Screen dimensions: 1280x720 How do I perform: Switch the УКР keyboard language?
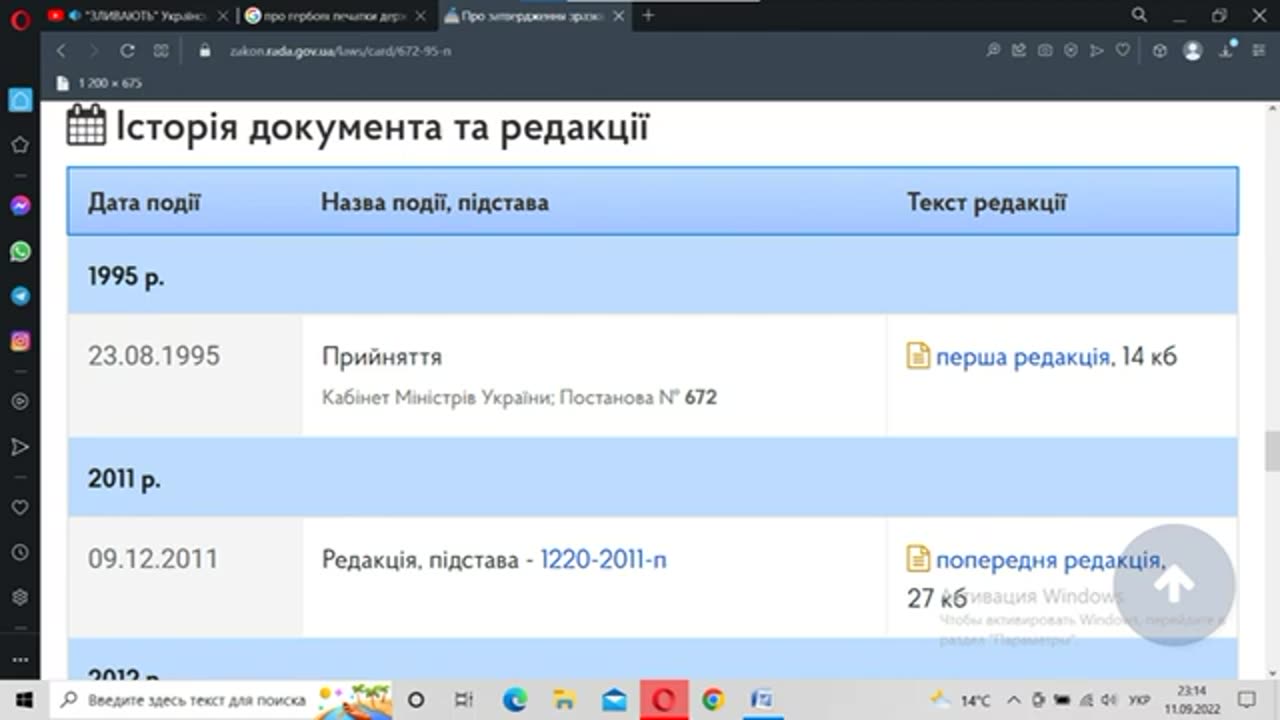(1138, 699)
